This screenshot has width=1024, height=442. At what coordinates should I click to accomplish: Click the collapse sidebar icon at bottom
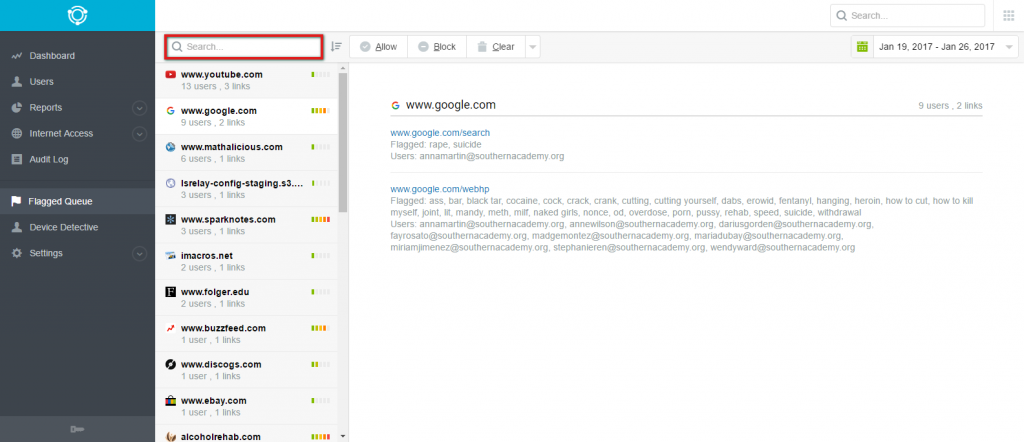click(x=77, y=429)
